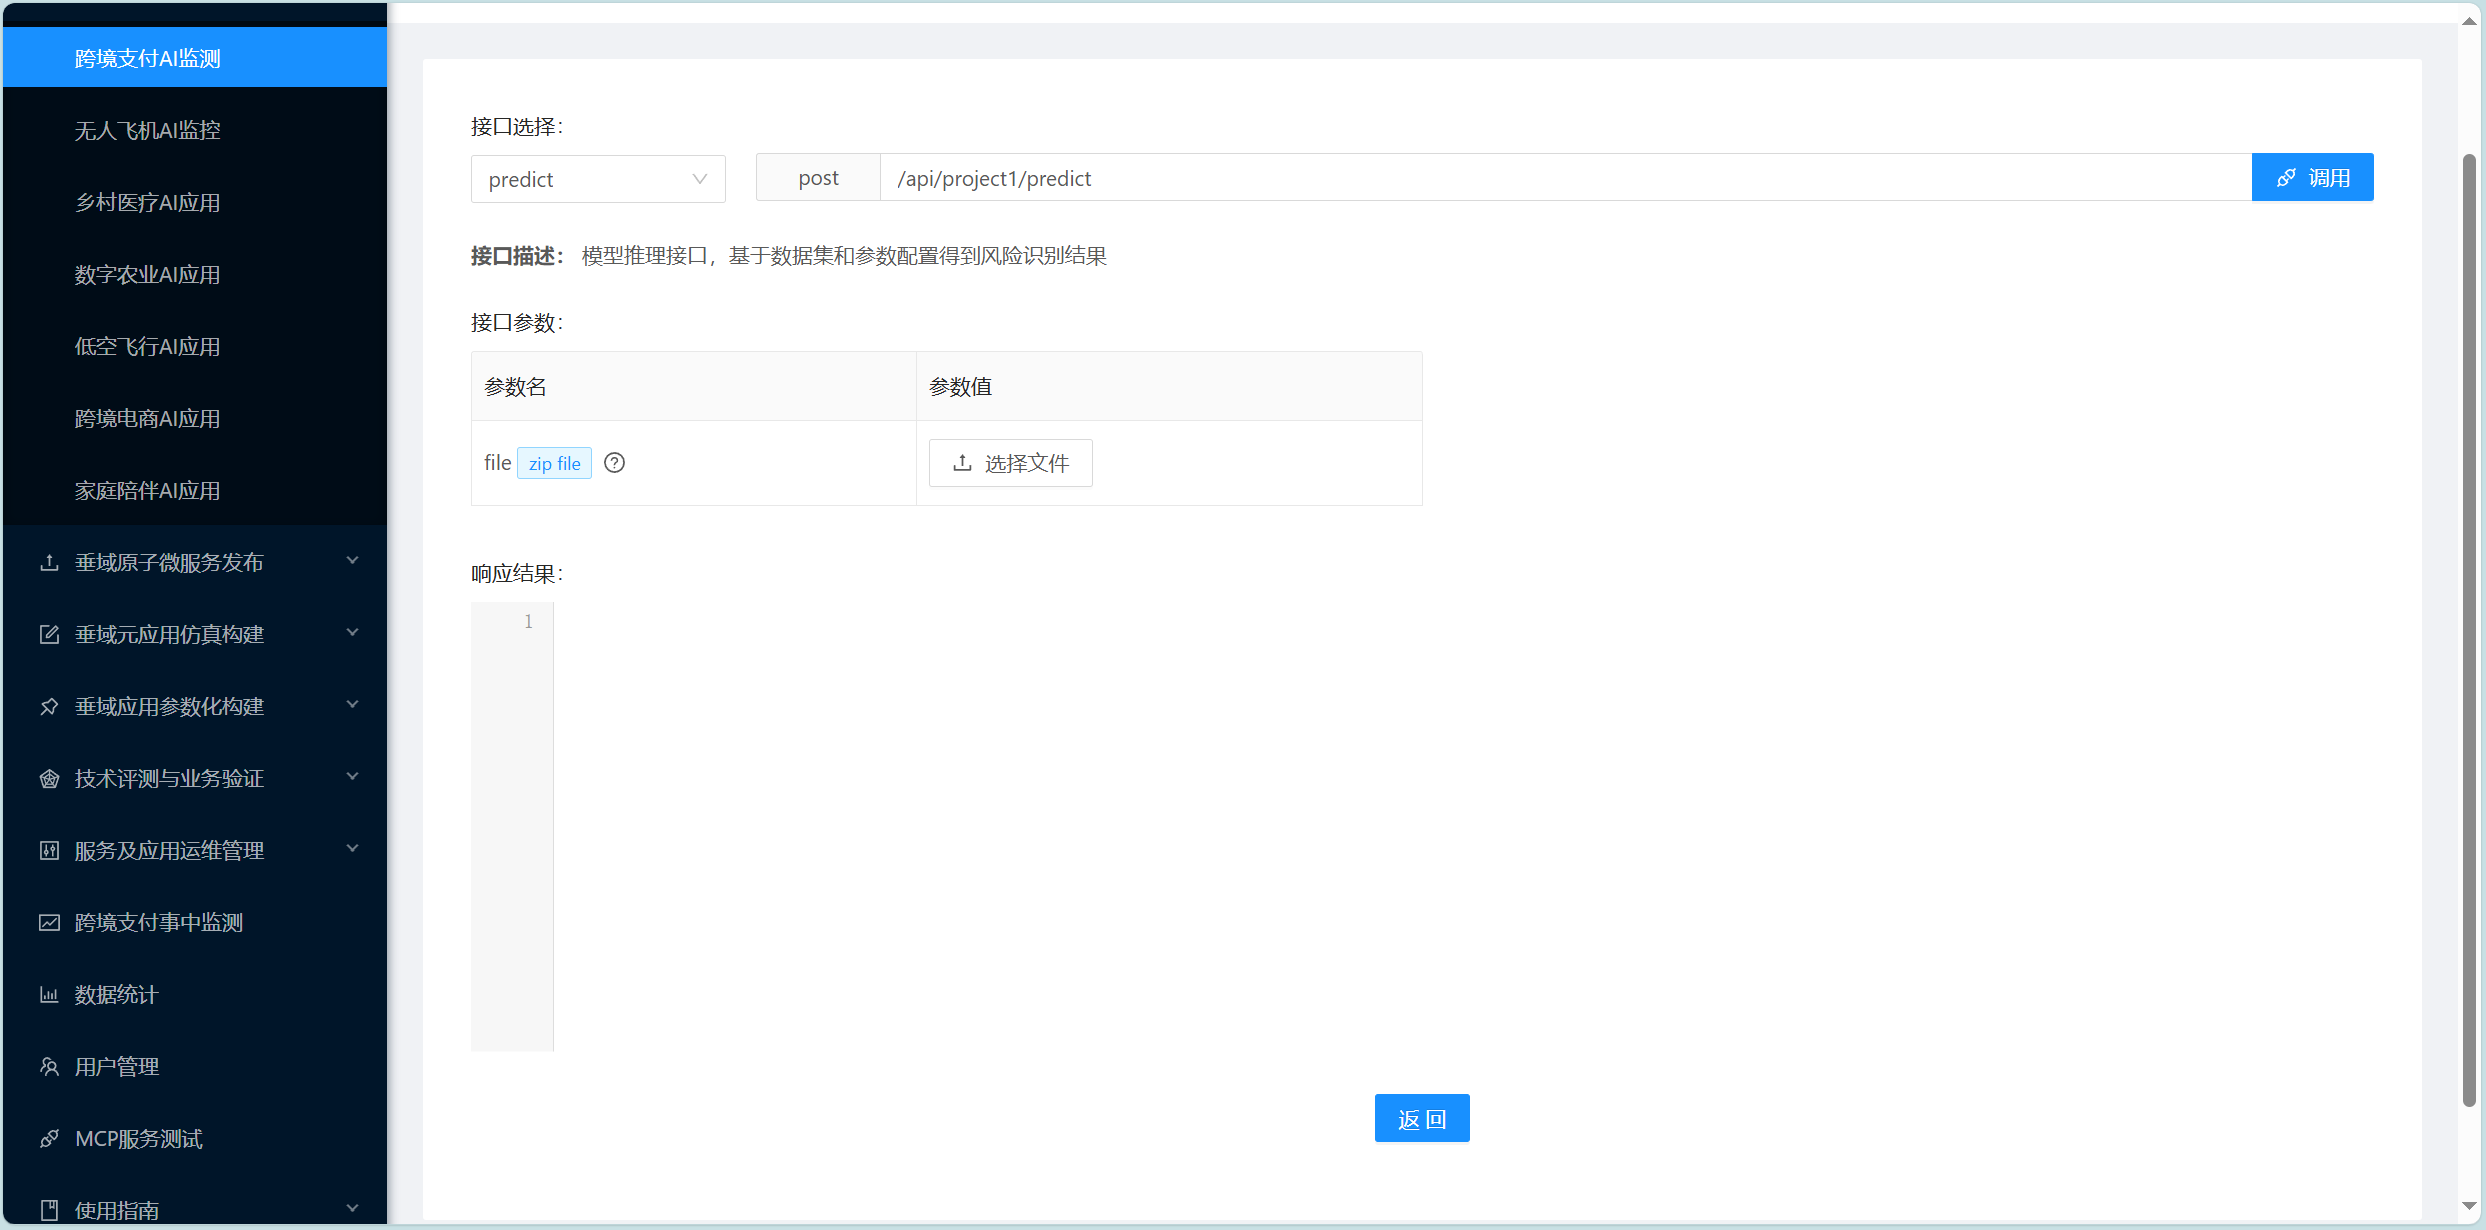Click the chart icon beside 跨境支付事中监测
Image resolution: width=2486 pixels, height=1230 pixels.
pos(49,923)
